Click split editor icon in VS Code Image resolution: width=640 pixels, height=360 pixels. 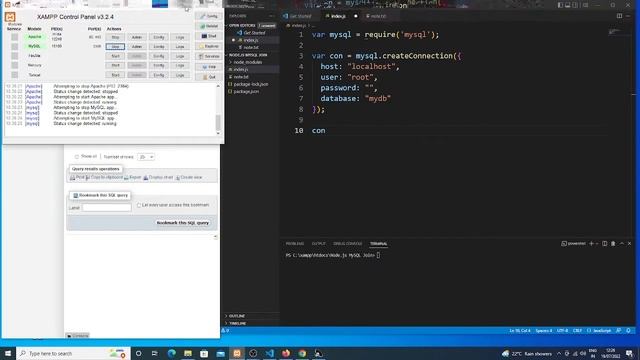click(620, 16)
